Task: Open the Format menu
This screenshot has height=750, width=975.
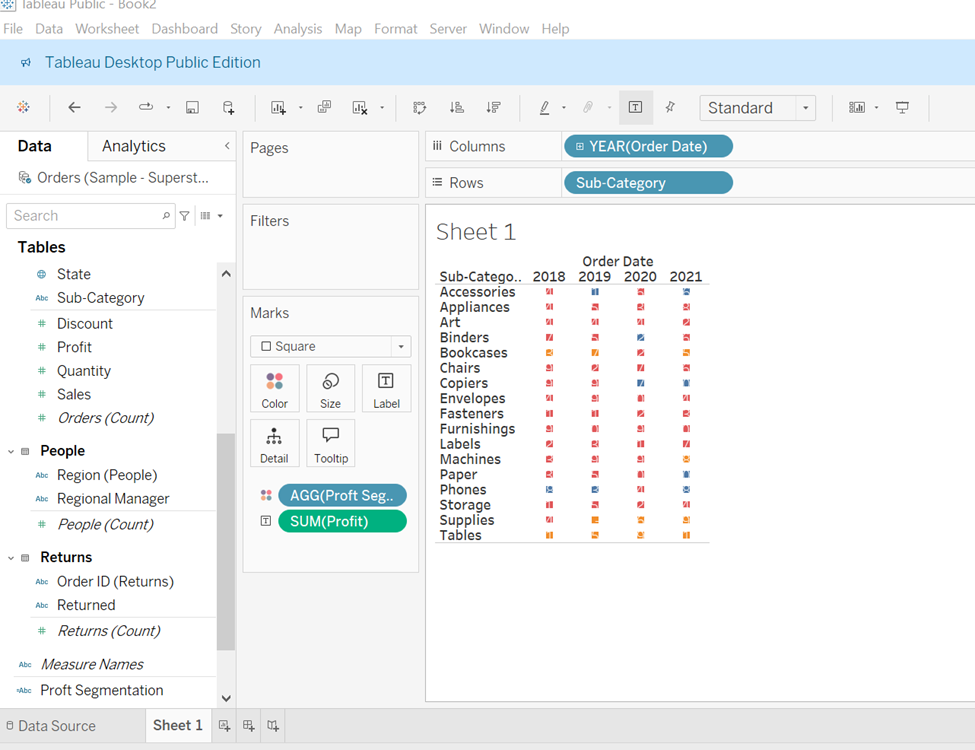Action: pyautogui.click(x=395, y=29)
